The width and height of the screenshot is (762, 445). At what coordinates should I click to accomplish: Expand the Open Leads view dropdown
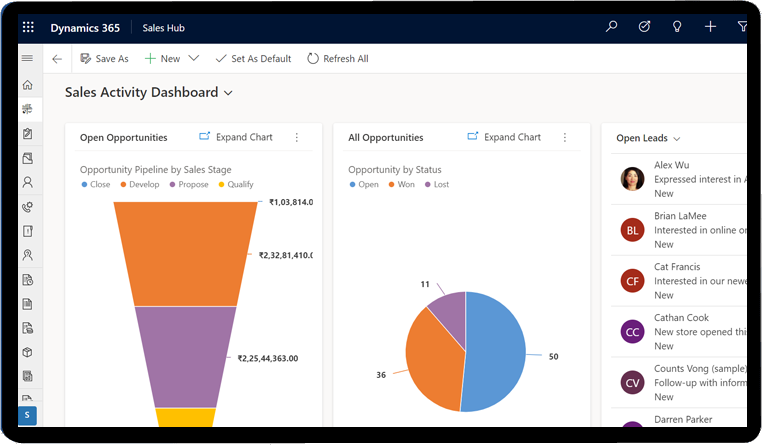(x=677, y=139)
